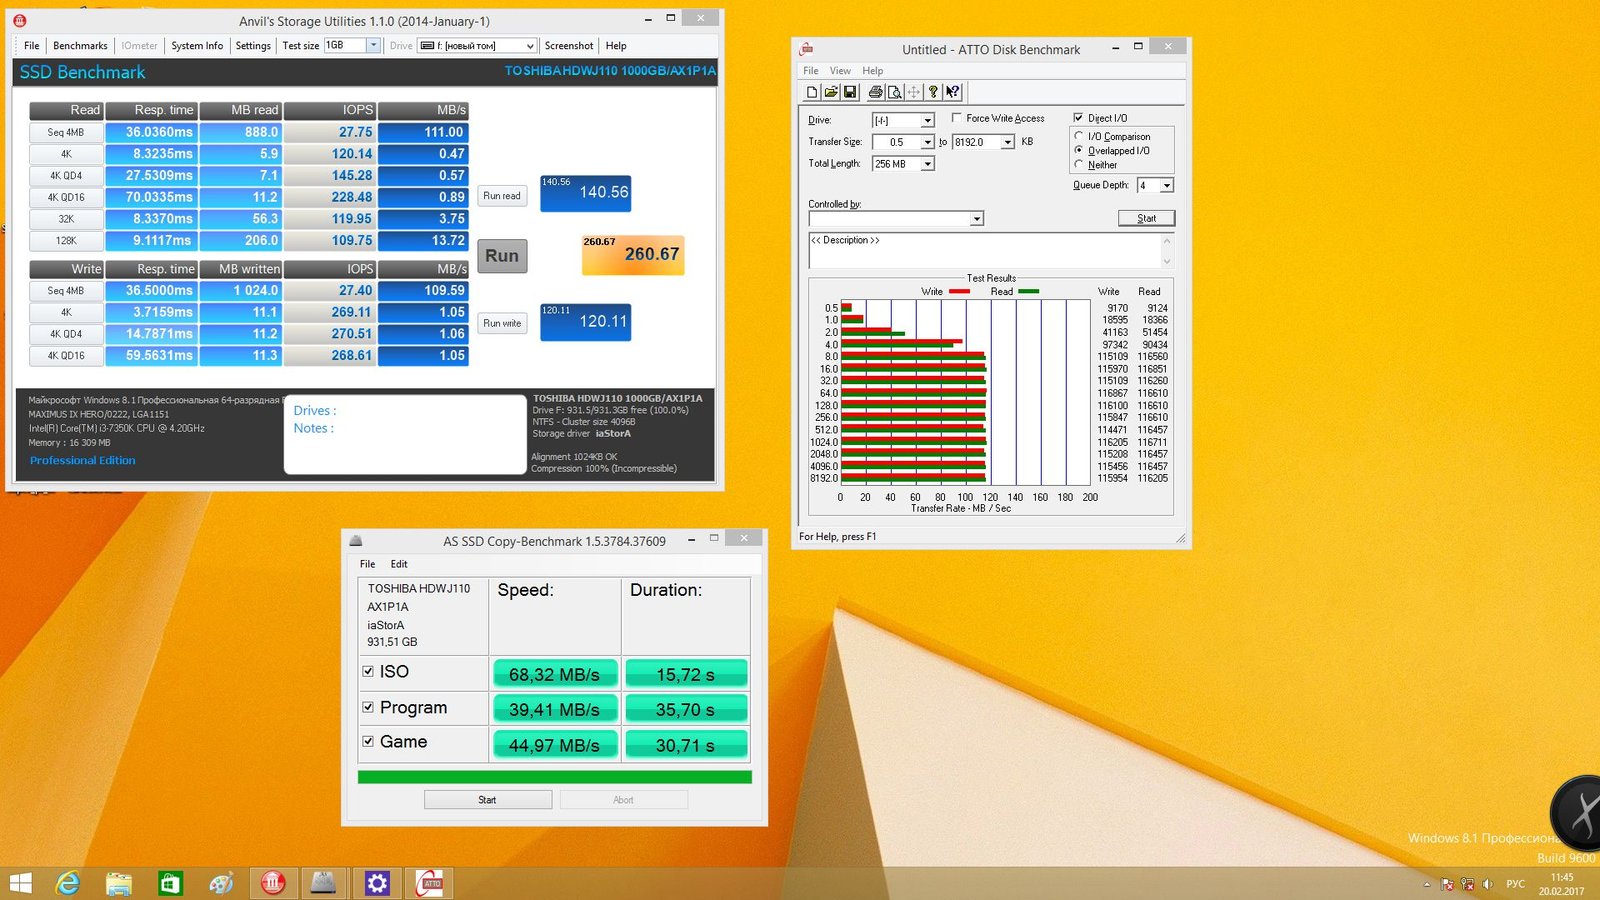This screenshot has height=900, width=1600.
Task: Click the purple gear icon in the taskbar
Action: click(x=376, y=883)
